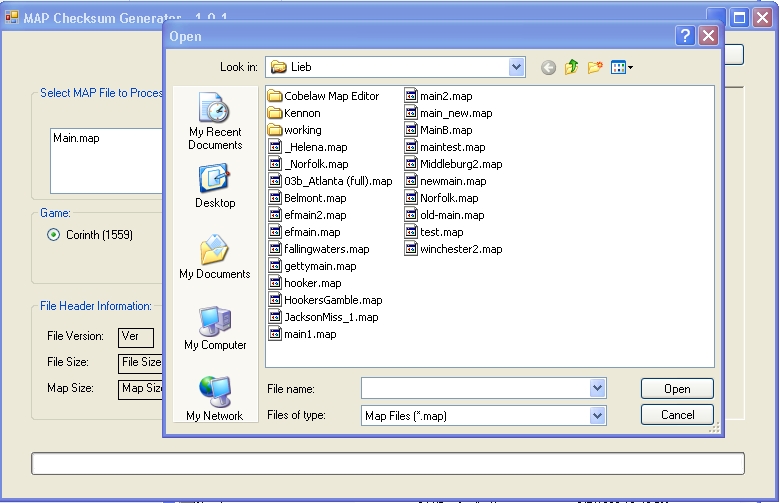
Task: Click the Open button
Action: tap(677, 389)
